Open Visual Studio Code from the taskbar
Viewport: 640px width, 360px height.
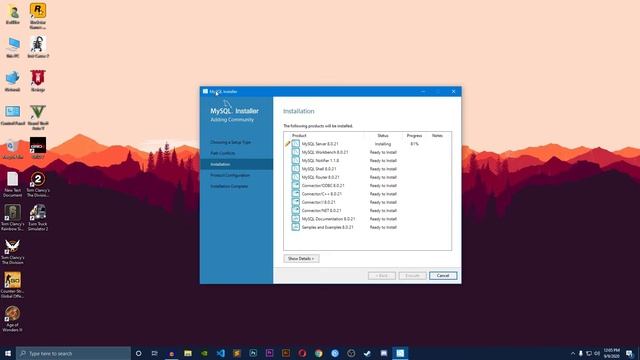[220, 353]
